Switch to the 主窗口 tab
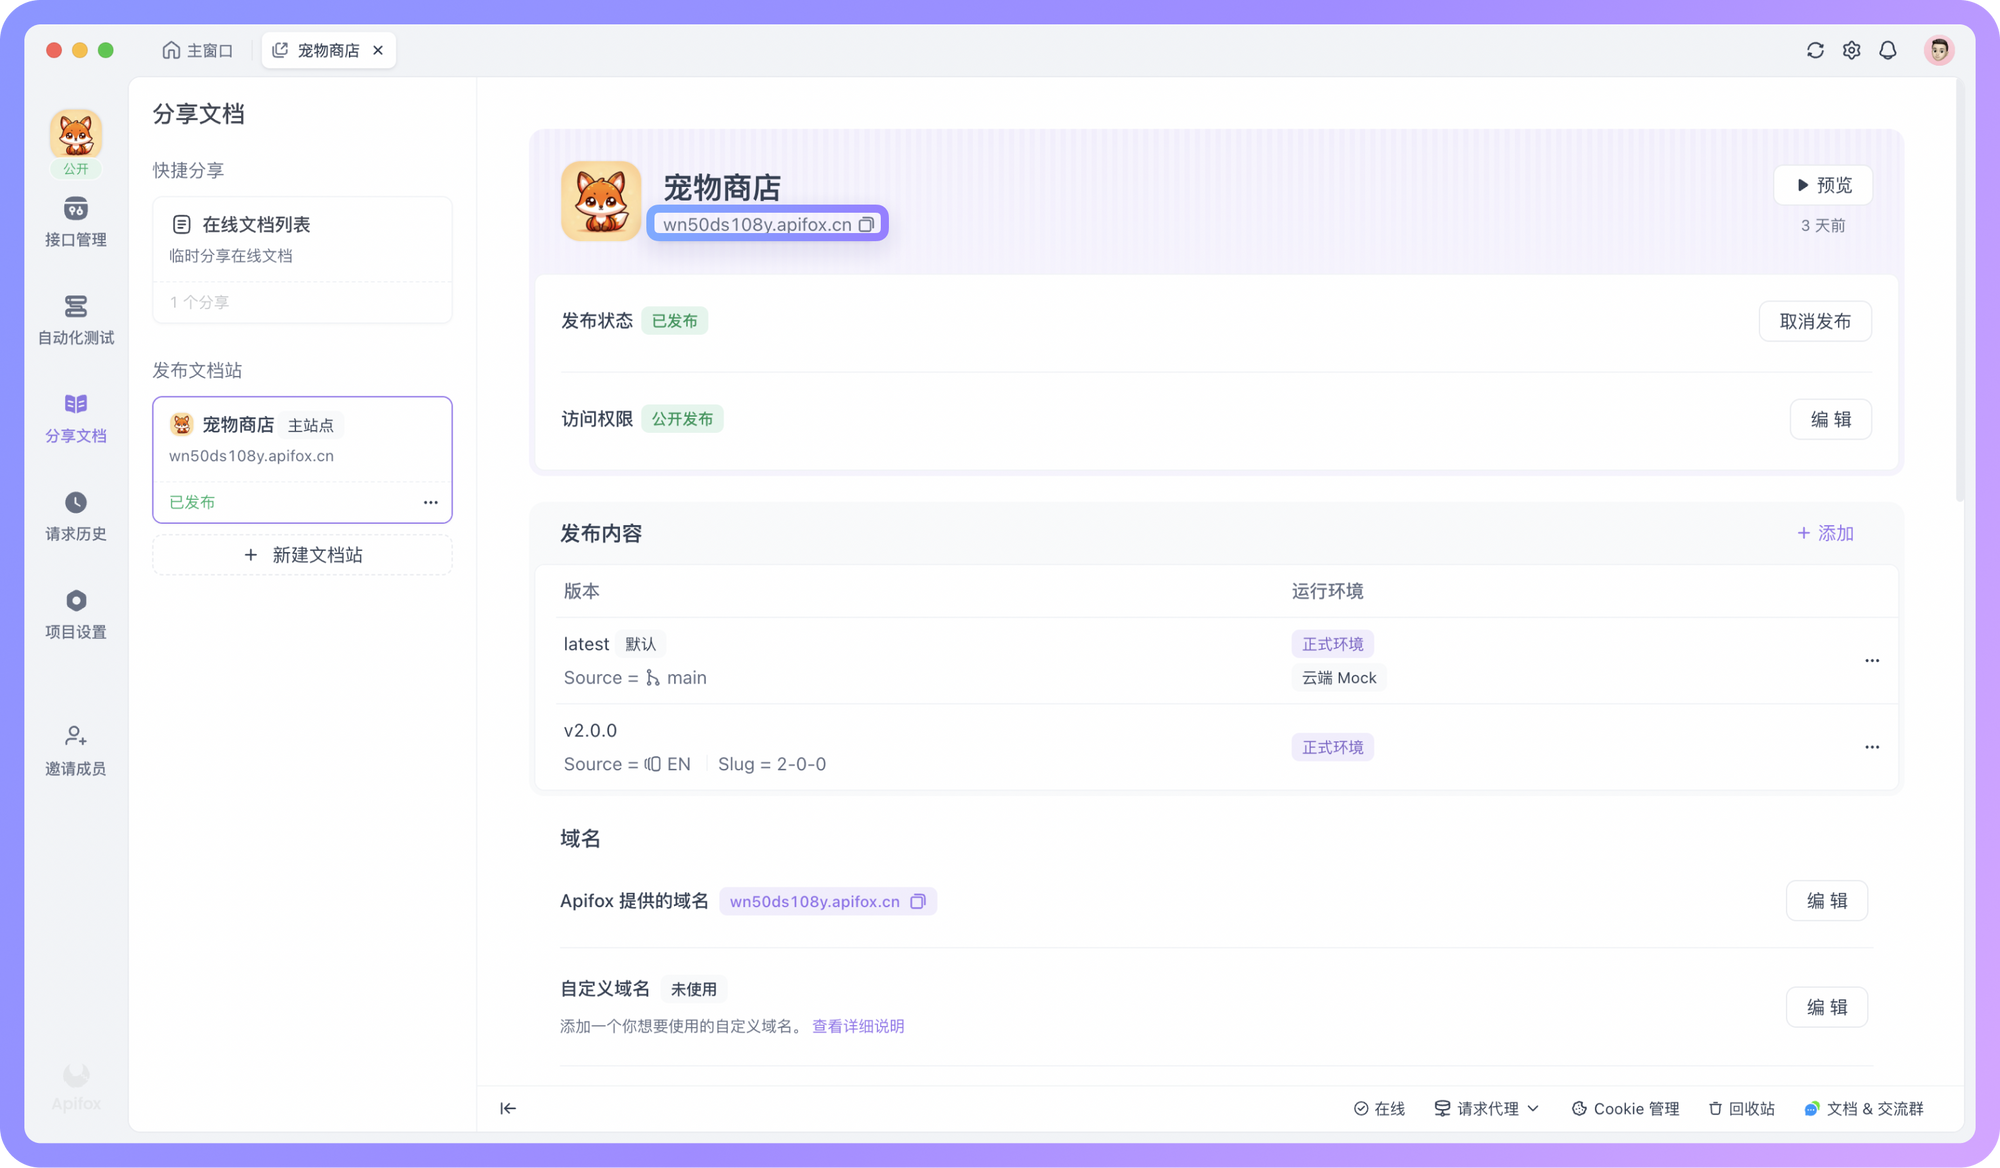 click(x=197, y=50)
